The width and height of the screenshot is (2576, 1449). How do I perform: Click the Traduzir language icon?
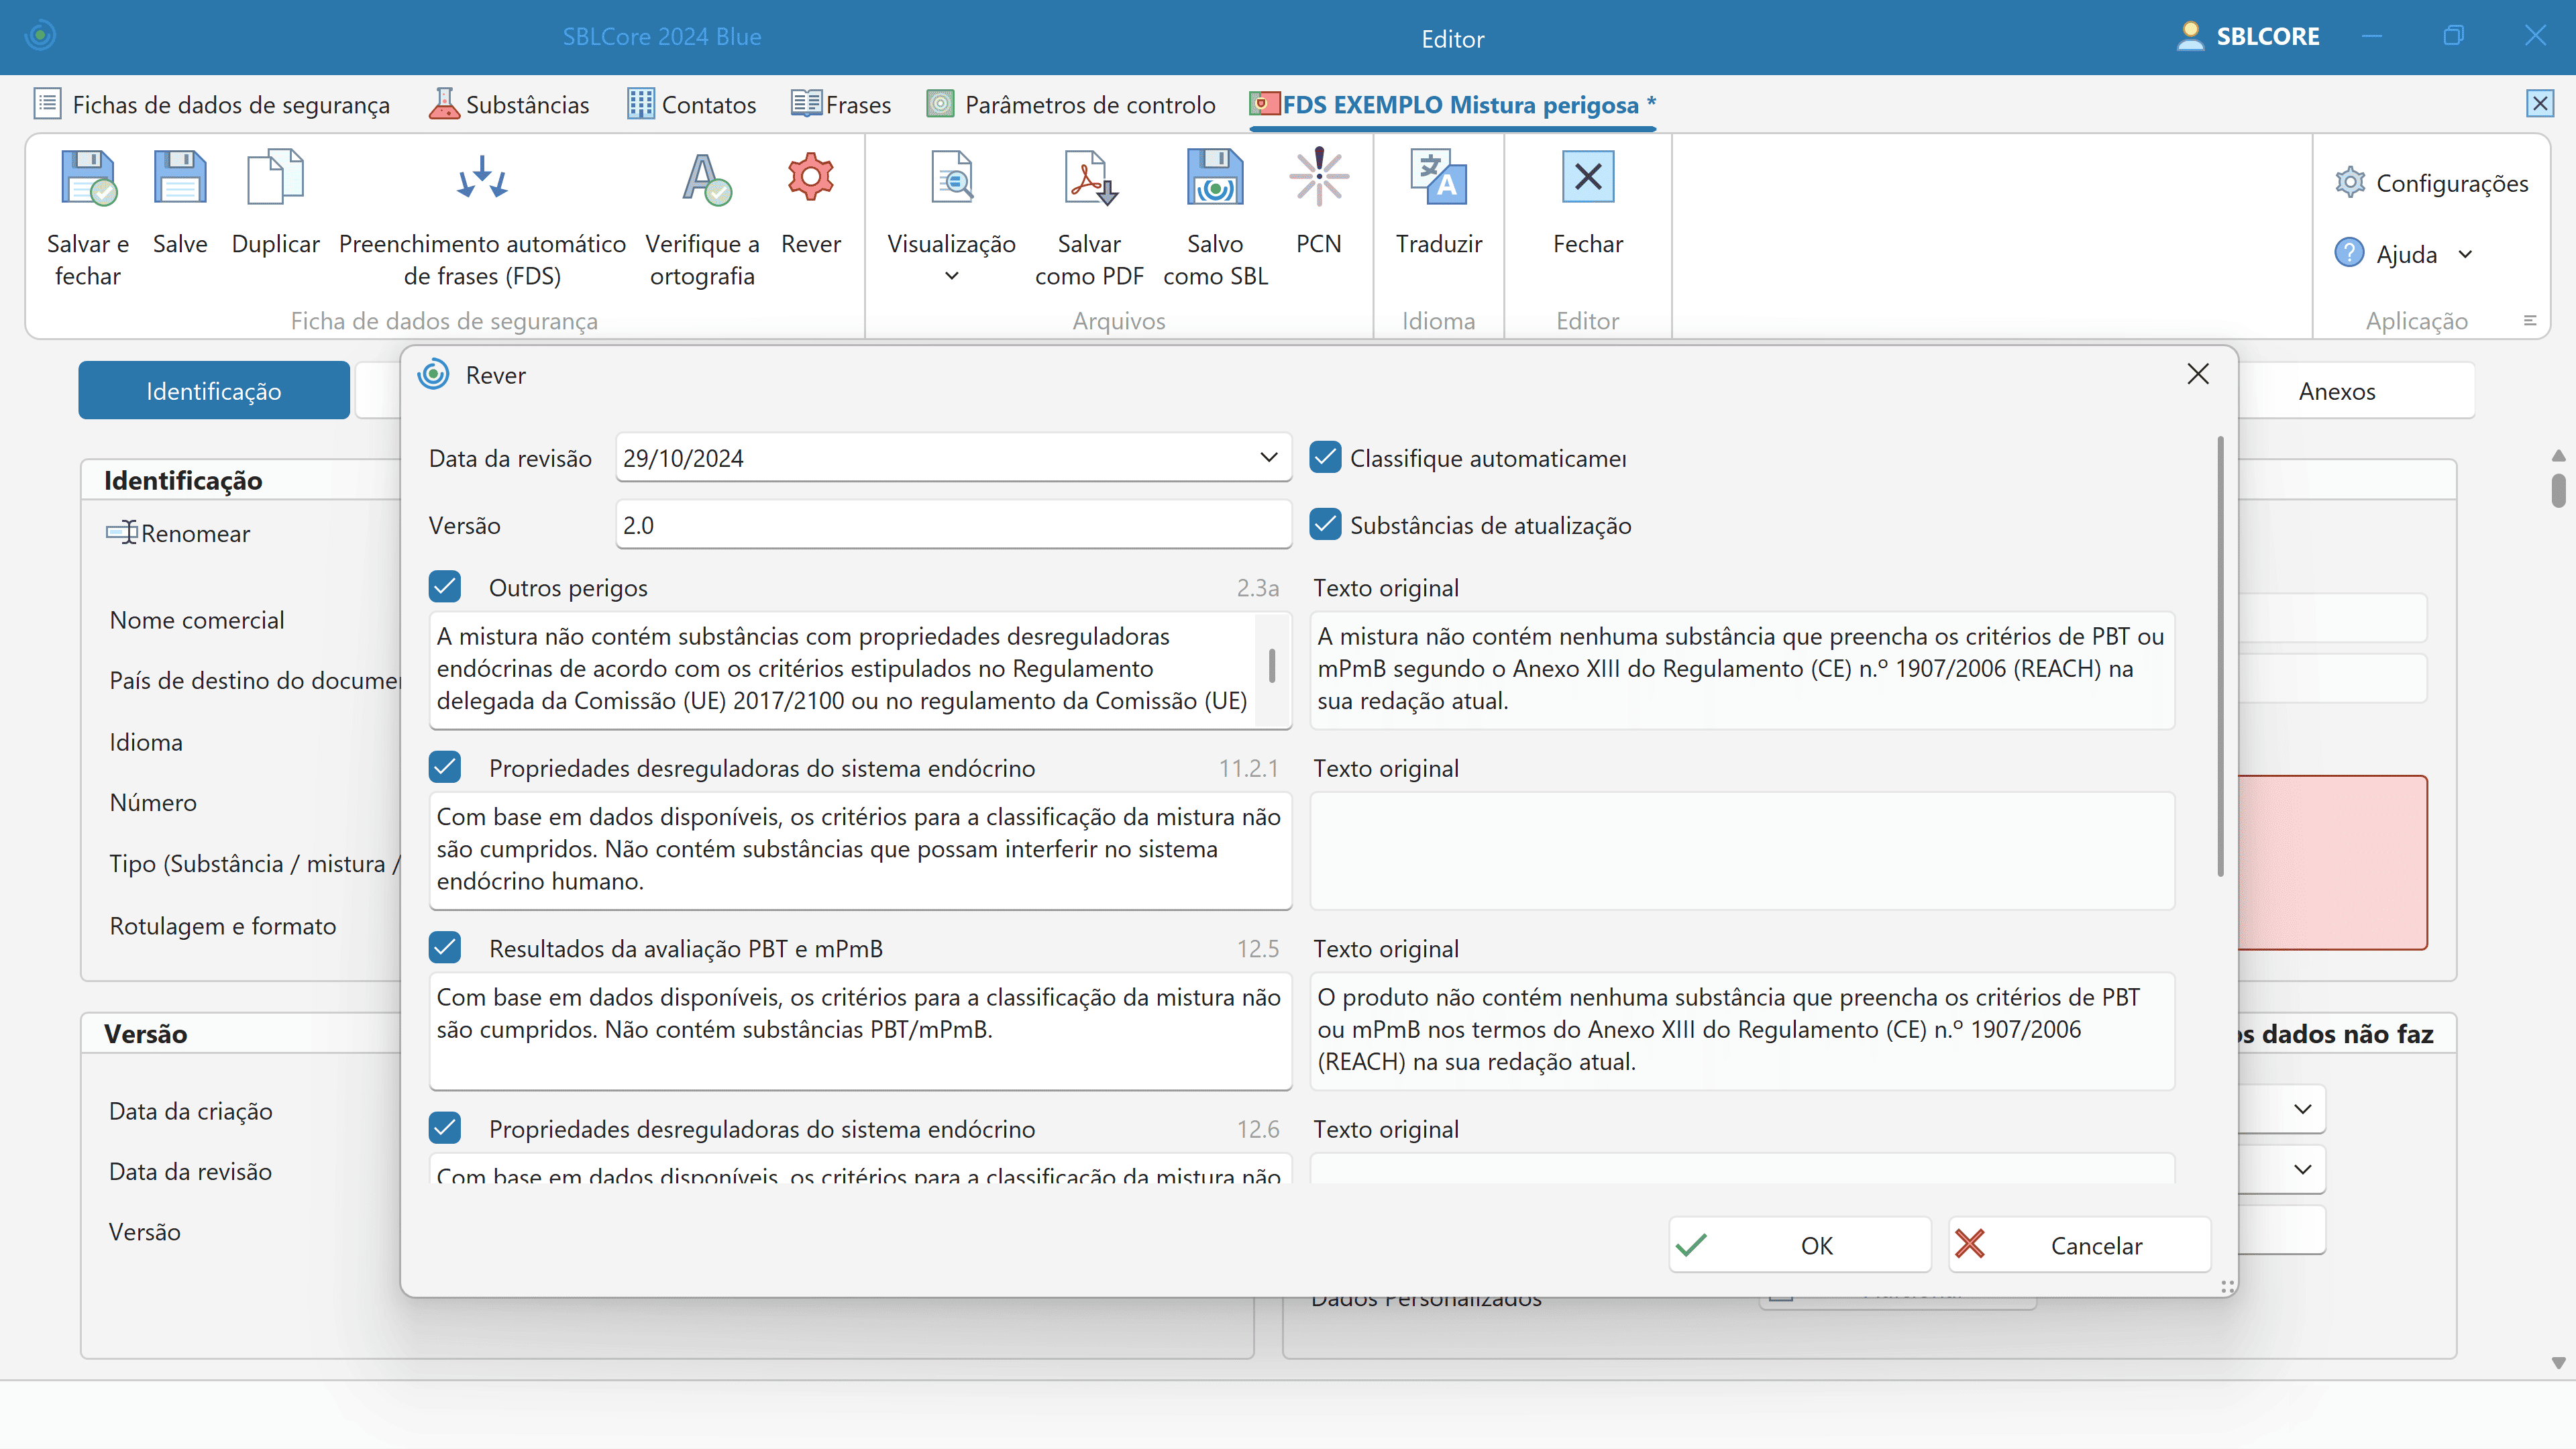coord(1438,179)
